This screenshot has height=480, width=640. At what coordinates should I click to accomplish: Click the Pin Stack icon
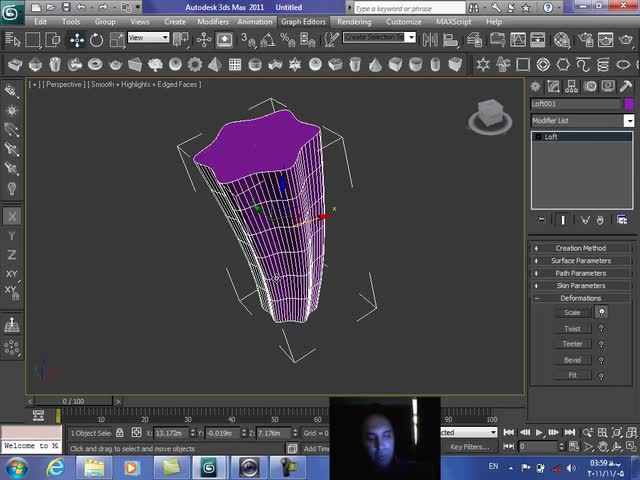541,220
